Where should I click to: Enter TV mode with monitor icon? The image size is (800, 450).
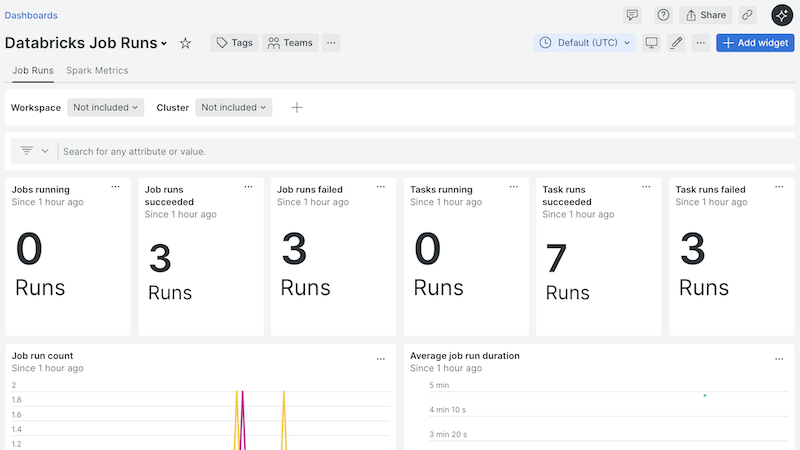[x=652, y=43]
